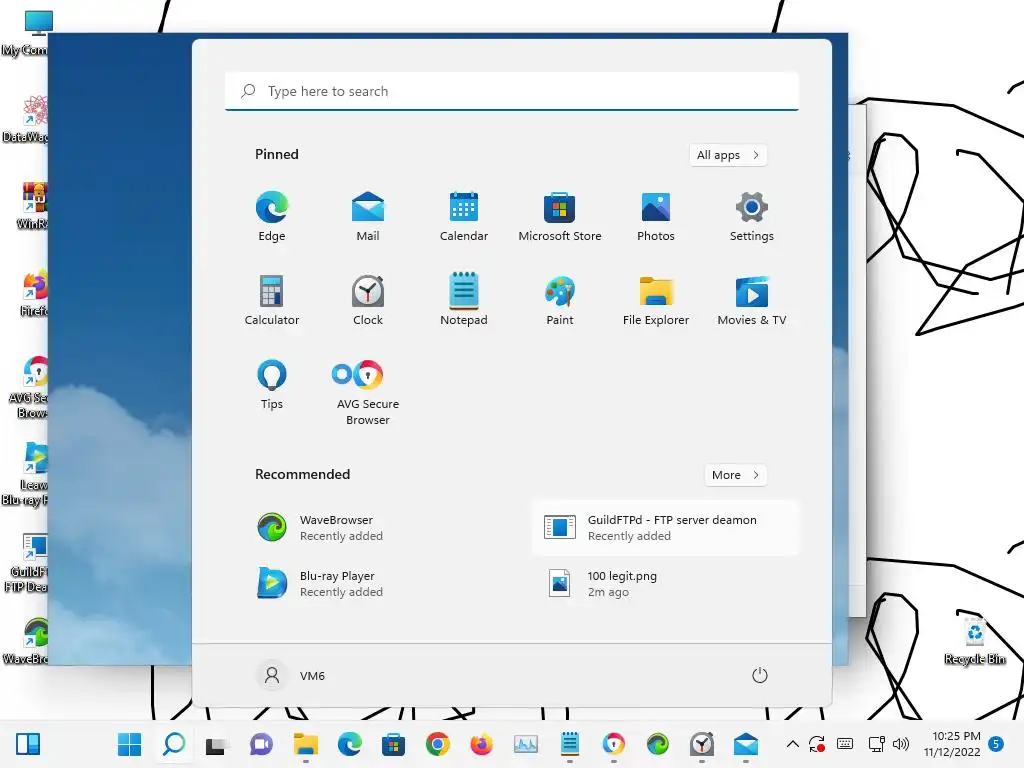Screen dimensions: 1024x768
Task: Open the Clock pinned app
Action: coord(368,300)
